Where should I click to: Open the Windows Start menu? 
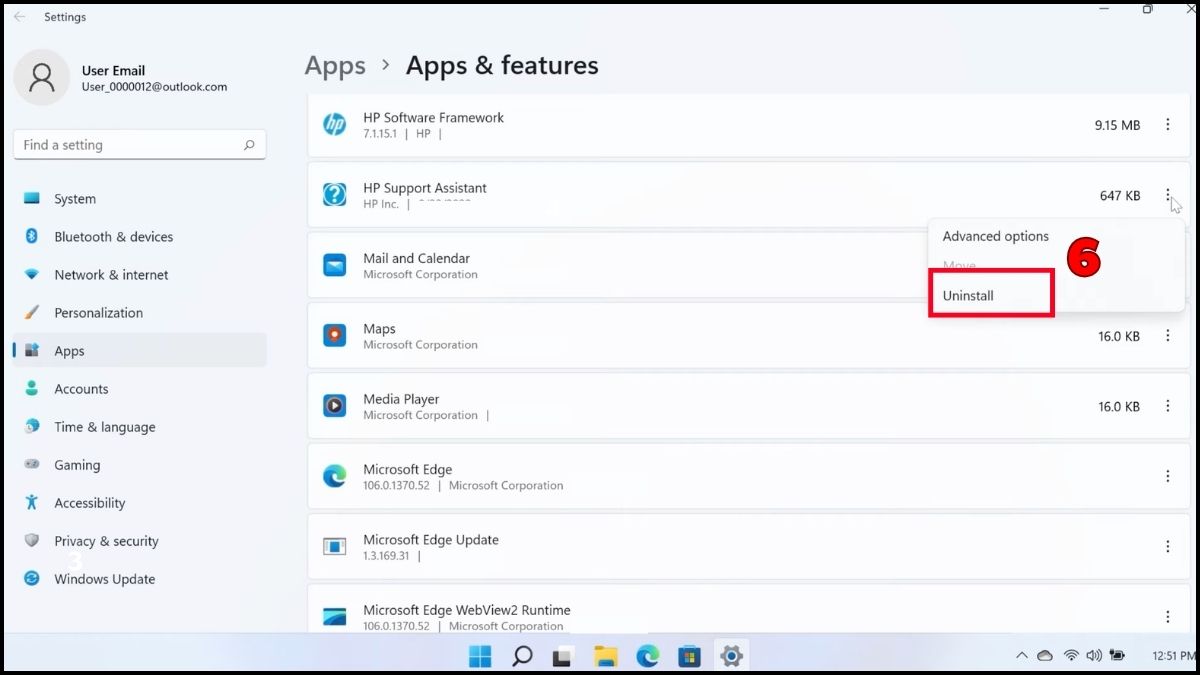tap(480, 656)
